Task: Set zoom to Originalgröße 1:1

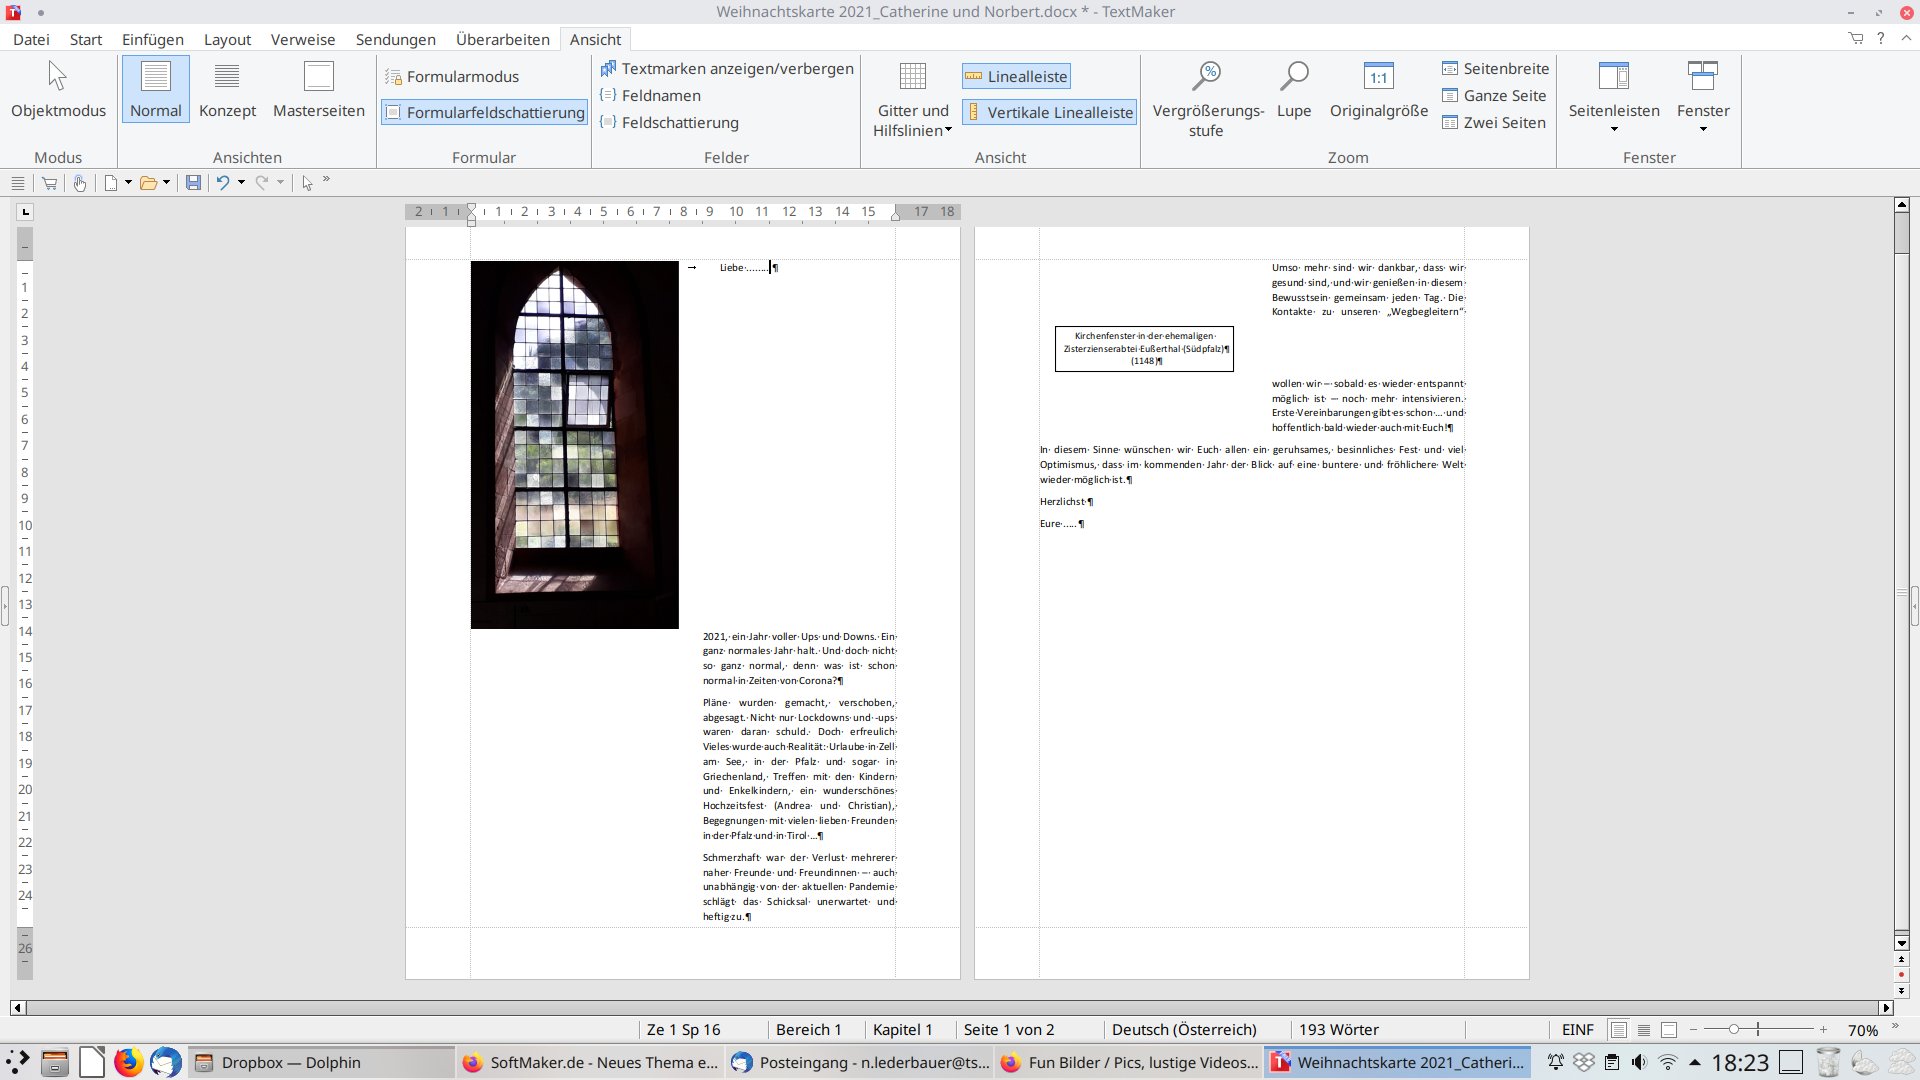Action: [x=1378, y=90]
